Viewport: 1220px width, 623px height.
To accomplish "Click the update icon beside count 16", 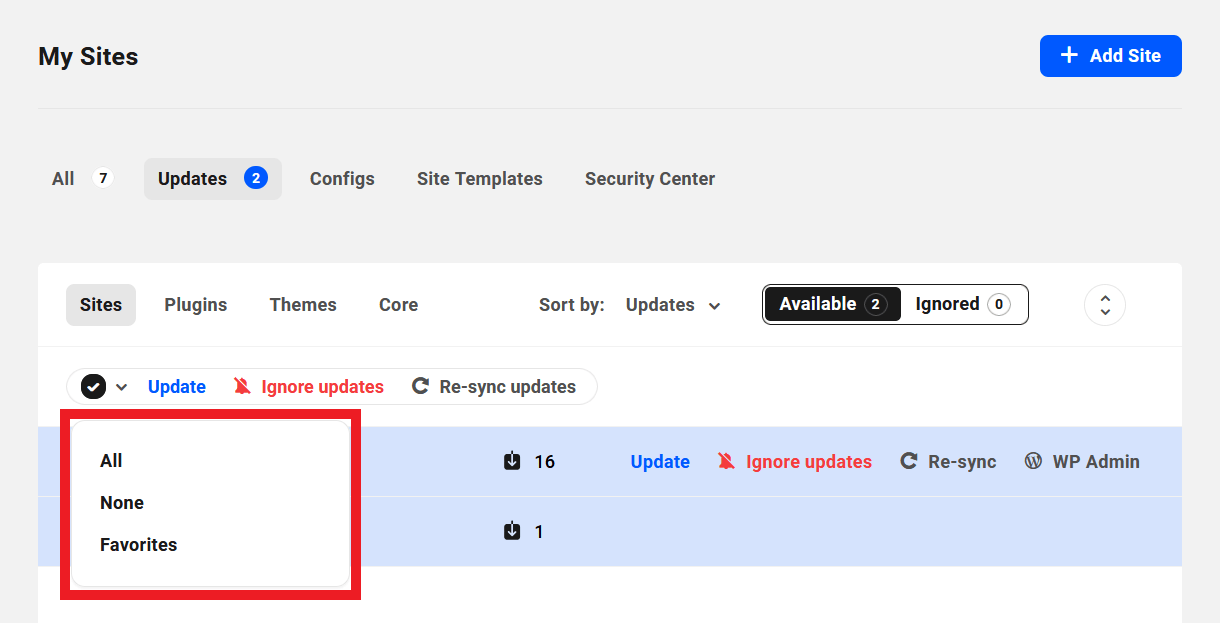I will (x=512, y=461).
